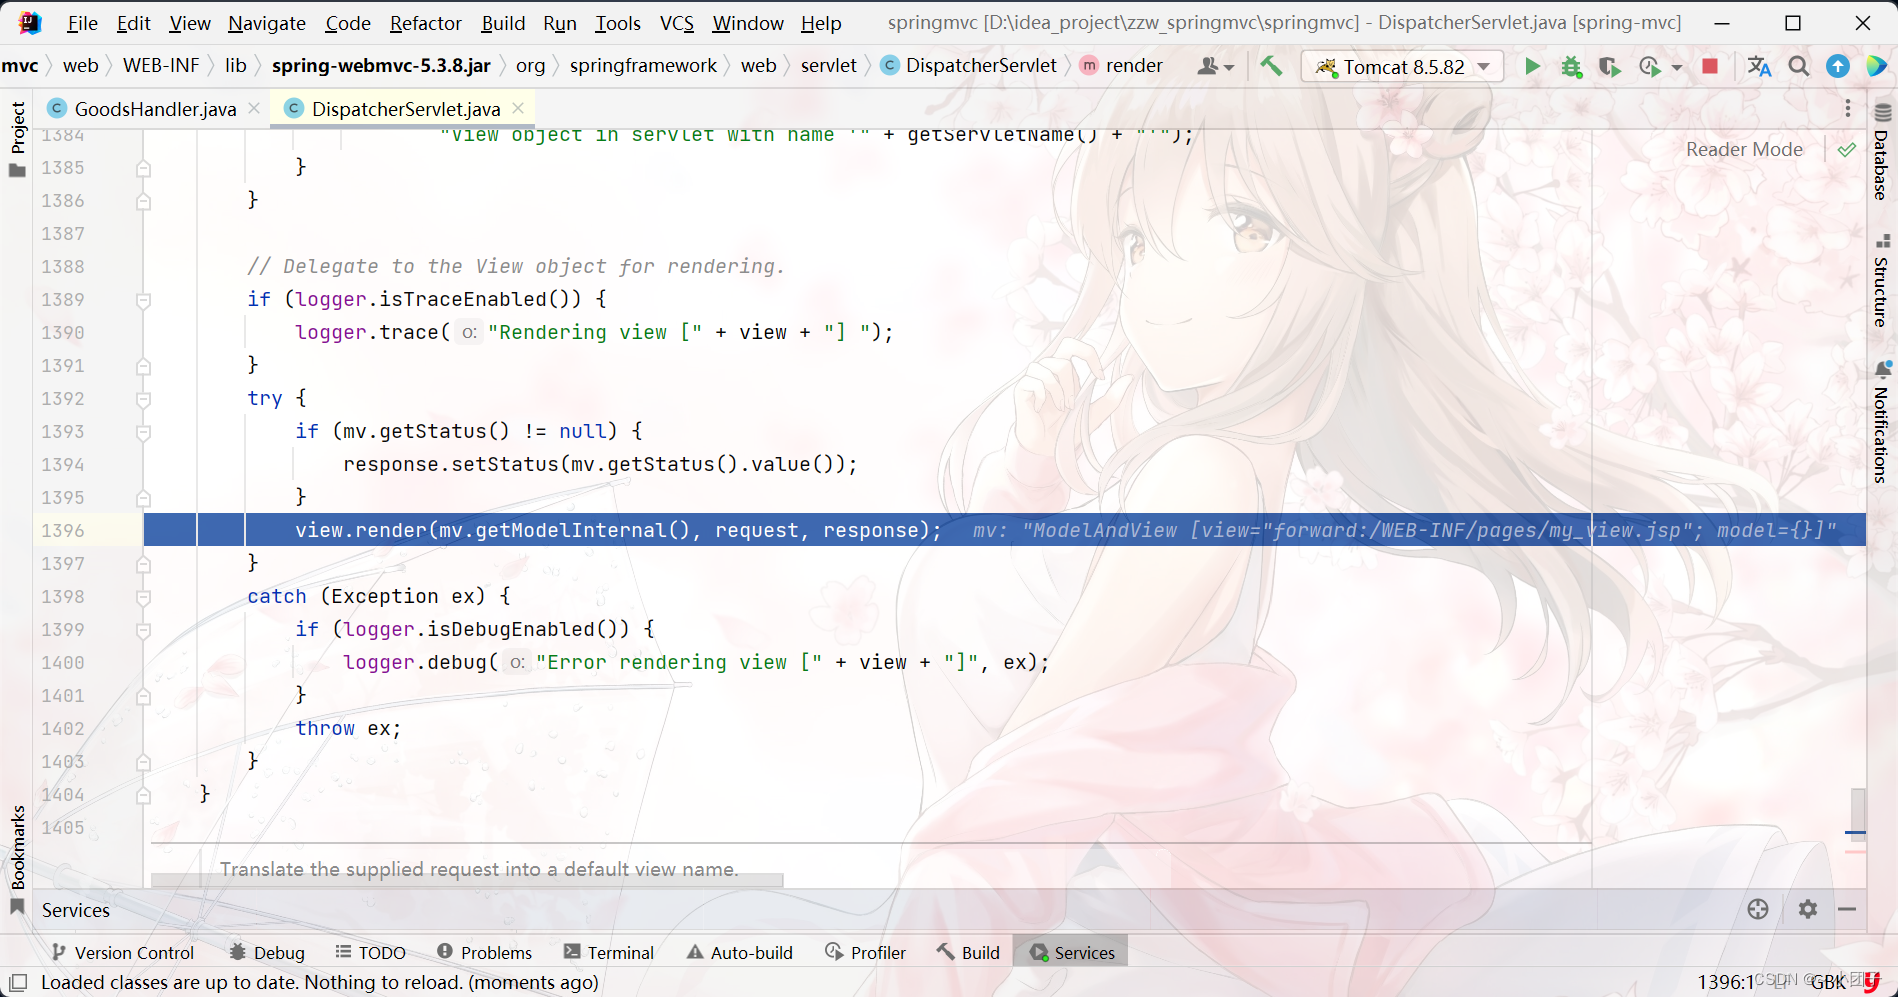Collapse the if block at line 1389

pos(143,300)
